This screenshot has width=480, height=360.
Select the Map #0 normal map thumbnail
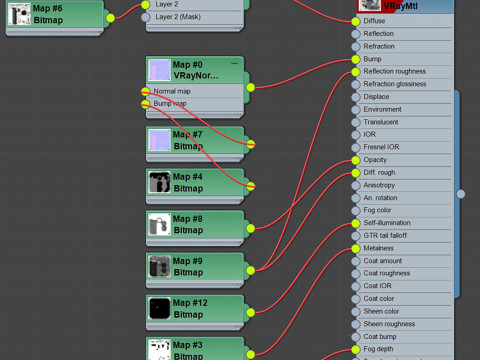(x=159, y=70)
